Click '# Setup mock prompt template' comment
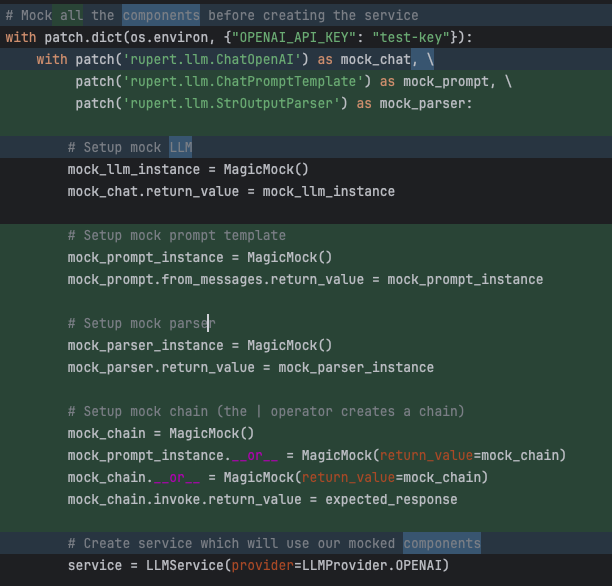 [177, 235]
